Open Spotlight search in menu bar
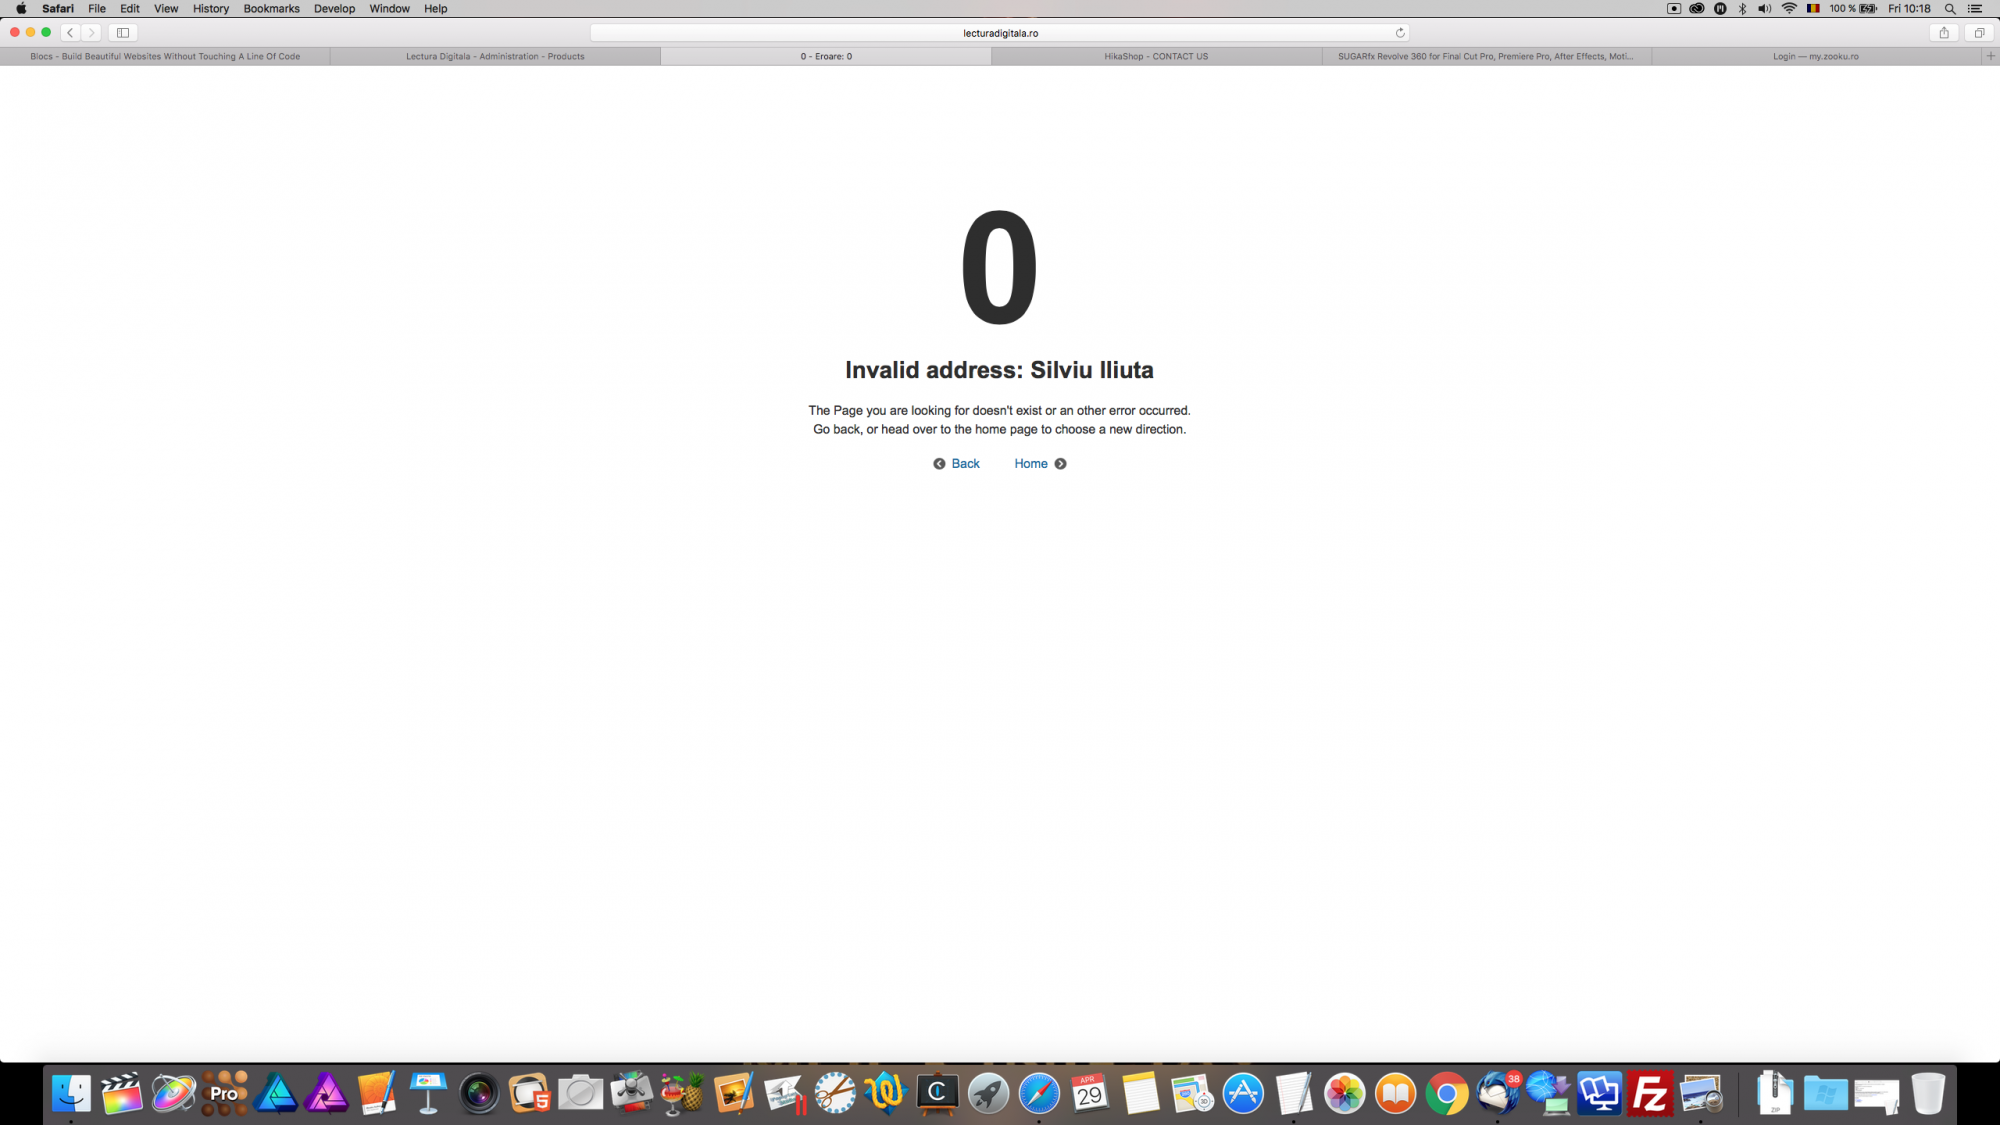This screenshot has width=2000, height=1125. [1950, 9]
